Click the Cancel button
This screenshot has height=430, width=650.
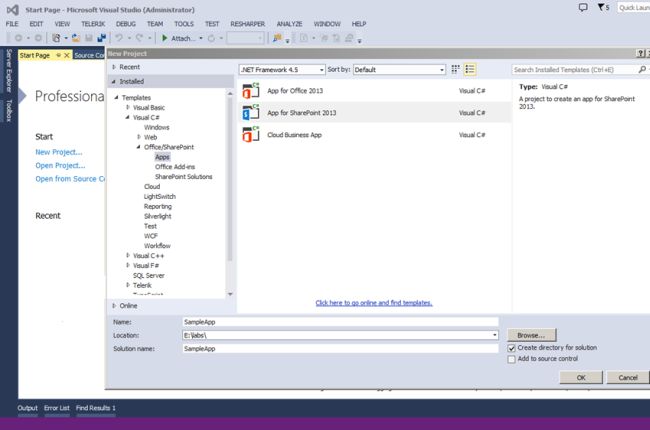[x=628, y=377]
